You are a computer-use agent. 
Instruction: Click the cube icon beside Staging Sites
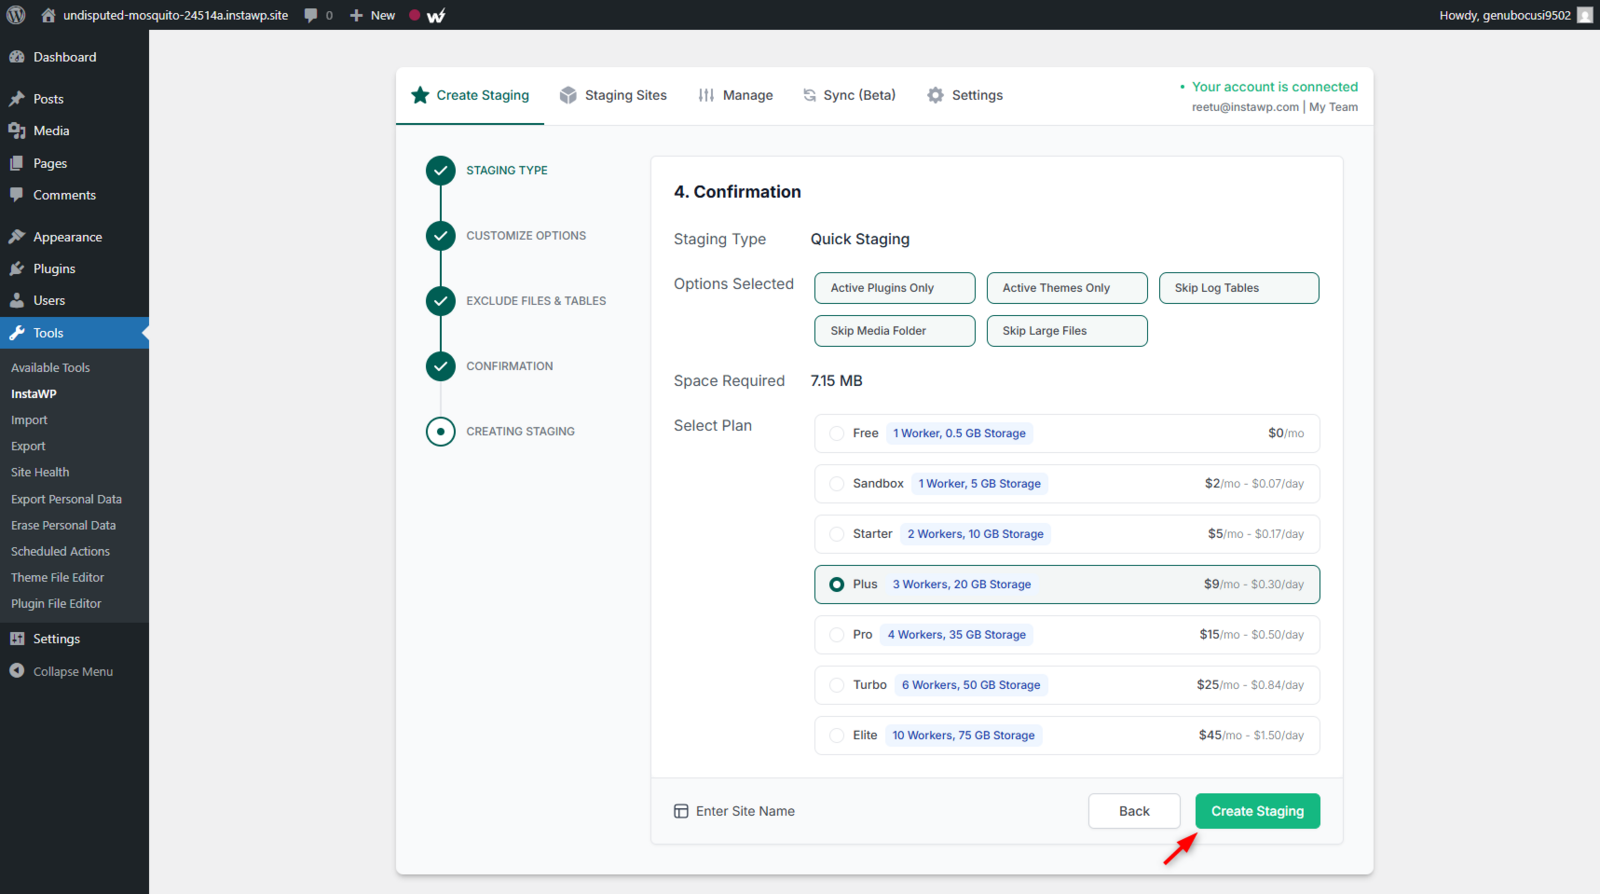(568, 95)
